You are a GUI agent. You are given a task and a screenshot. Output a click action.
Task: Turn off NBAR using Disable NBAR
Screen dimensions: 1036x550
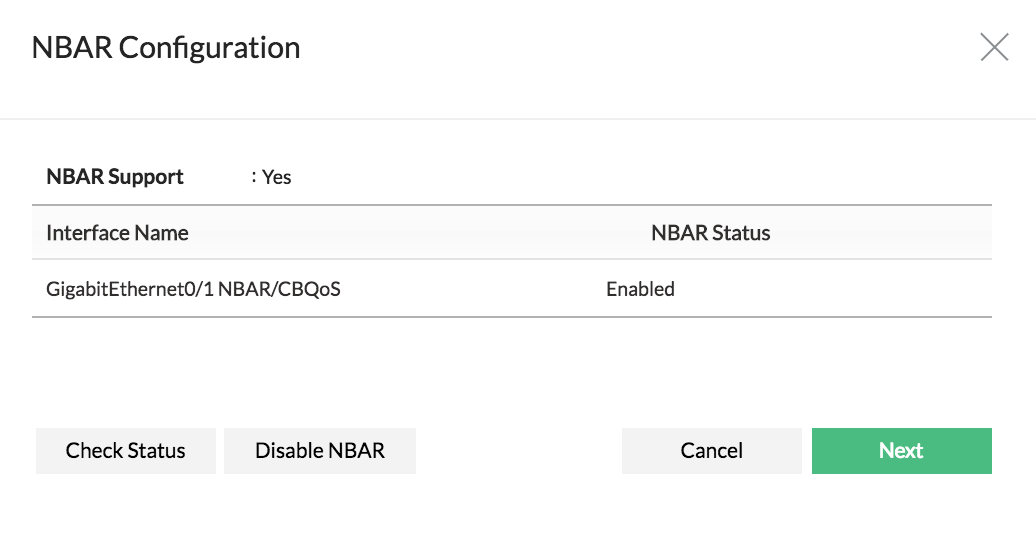click(320, 451)
